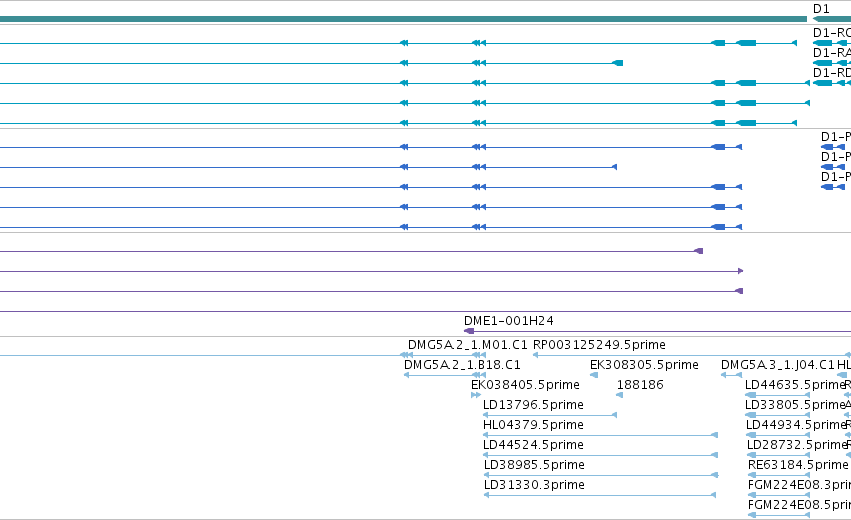The image size is (851, 520).
Task: Click the D1 gene label
Action: coord(821,9)
